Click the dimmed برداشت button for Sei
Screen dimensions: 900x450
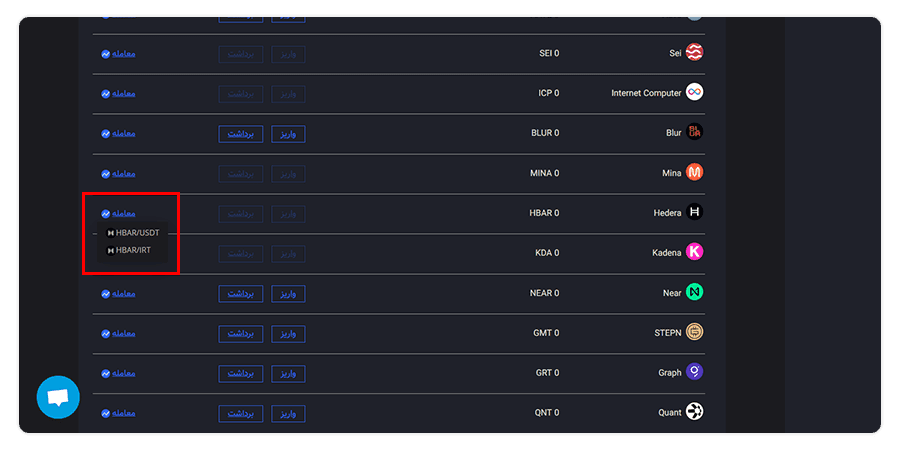[241, 54]
